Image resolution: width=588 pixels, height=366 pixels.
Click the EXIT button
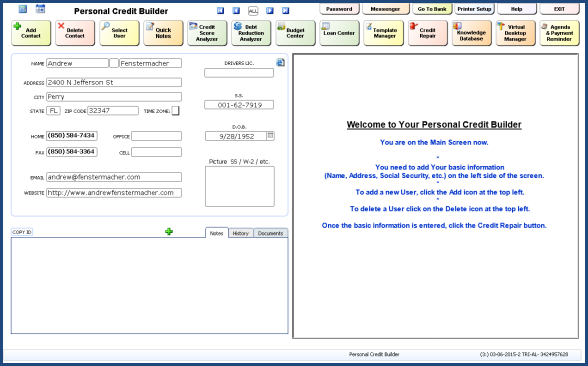[559, 9]
